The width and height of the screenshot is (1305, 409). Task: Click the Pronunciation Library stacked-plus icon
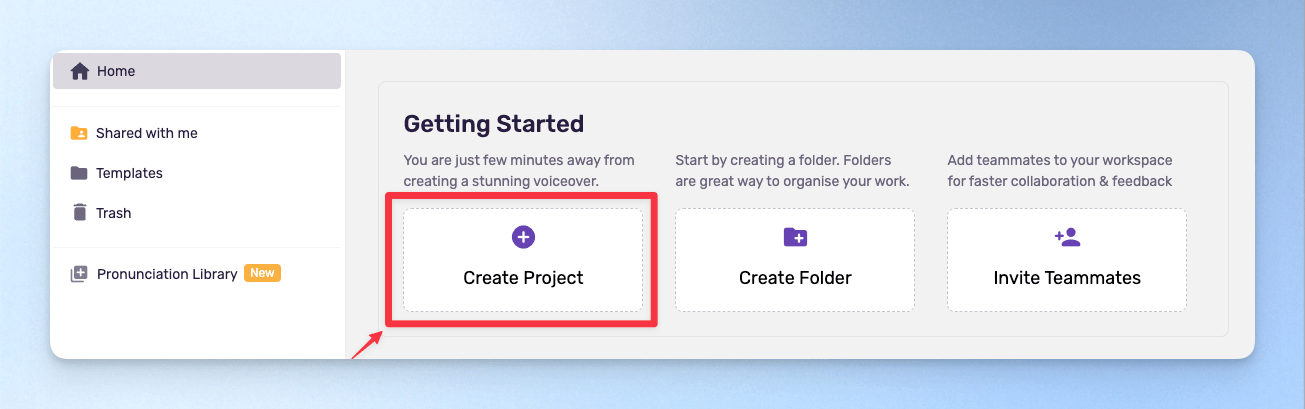(x=79, y=274)
